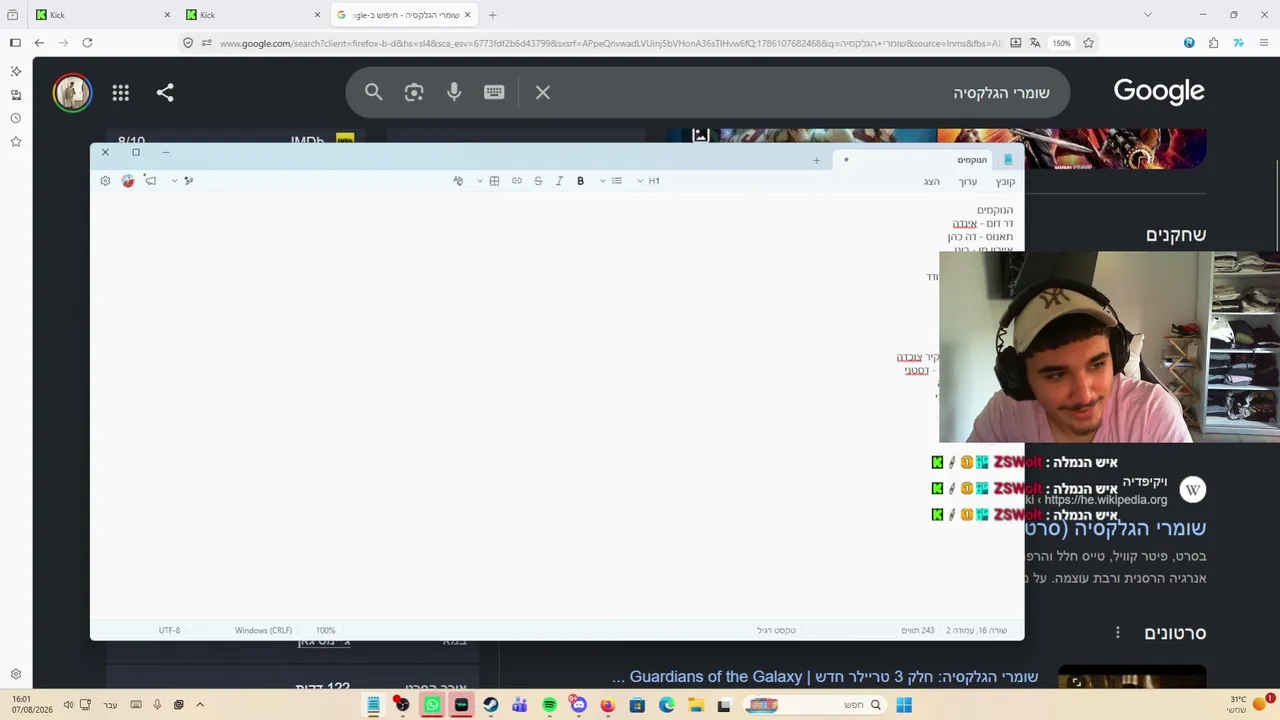1280x720 pixels.
Task: Open a new browser tab
Action: pos(492,15)
